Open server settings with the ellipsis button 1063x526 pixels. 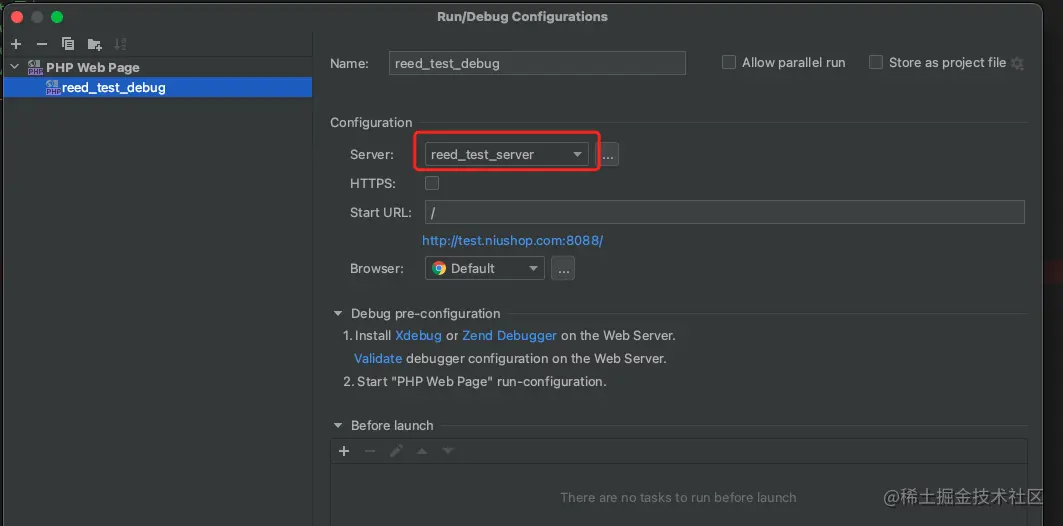(x=609, y=155)
